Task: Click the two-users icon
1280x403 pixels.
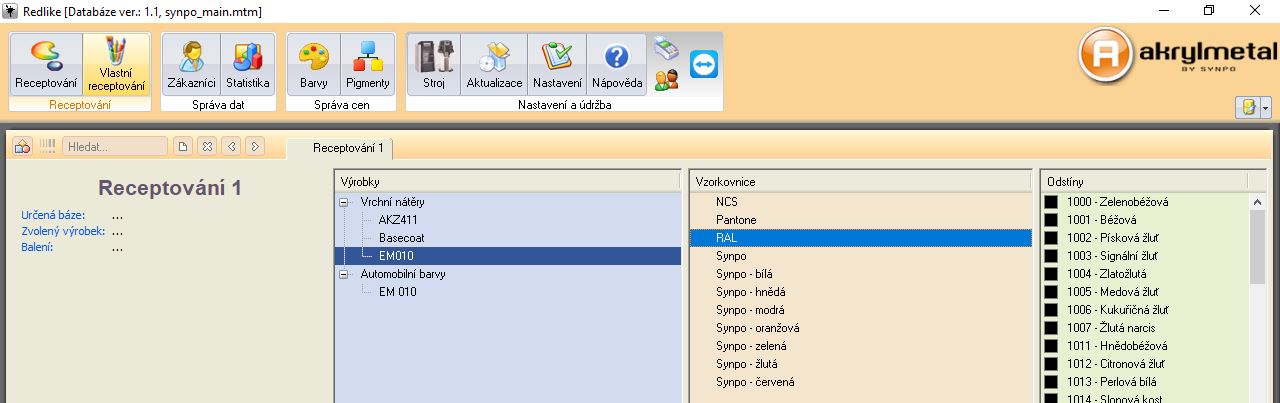Action: [666, 80]
